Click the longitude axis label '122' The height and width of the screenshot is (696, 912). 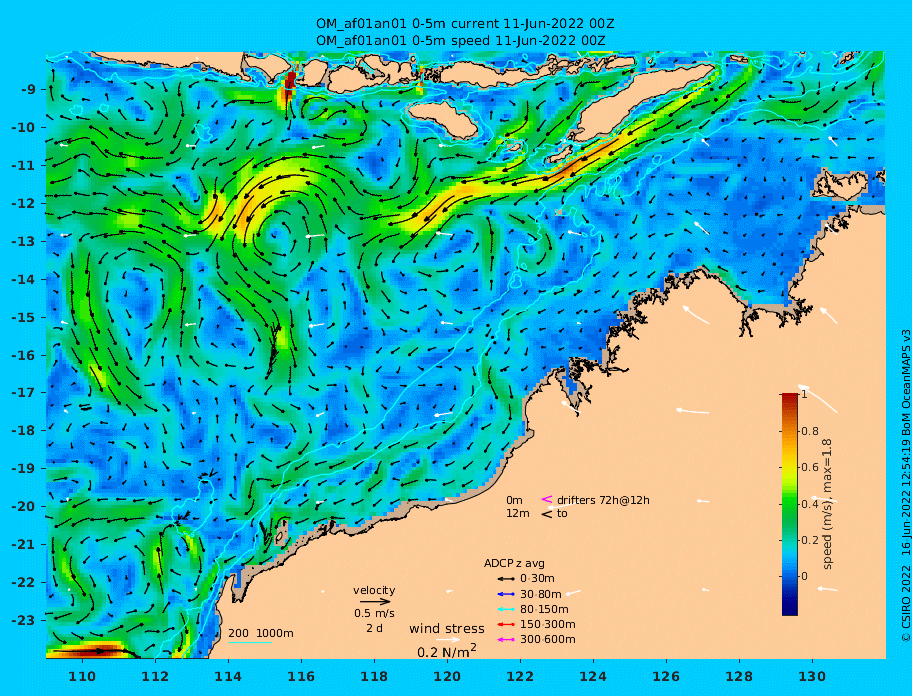(x=520, y=676)
